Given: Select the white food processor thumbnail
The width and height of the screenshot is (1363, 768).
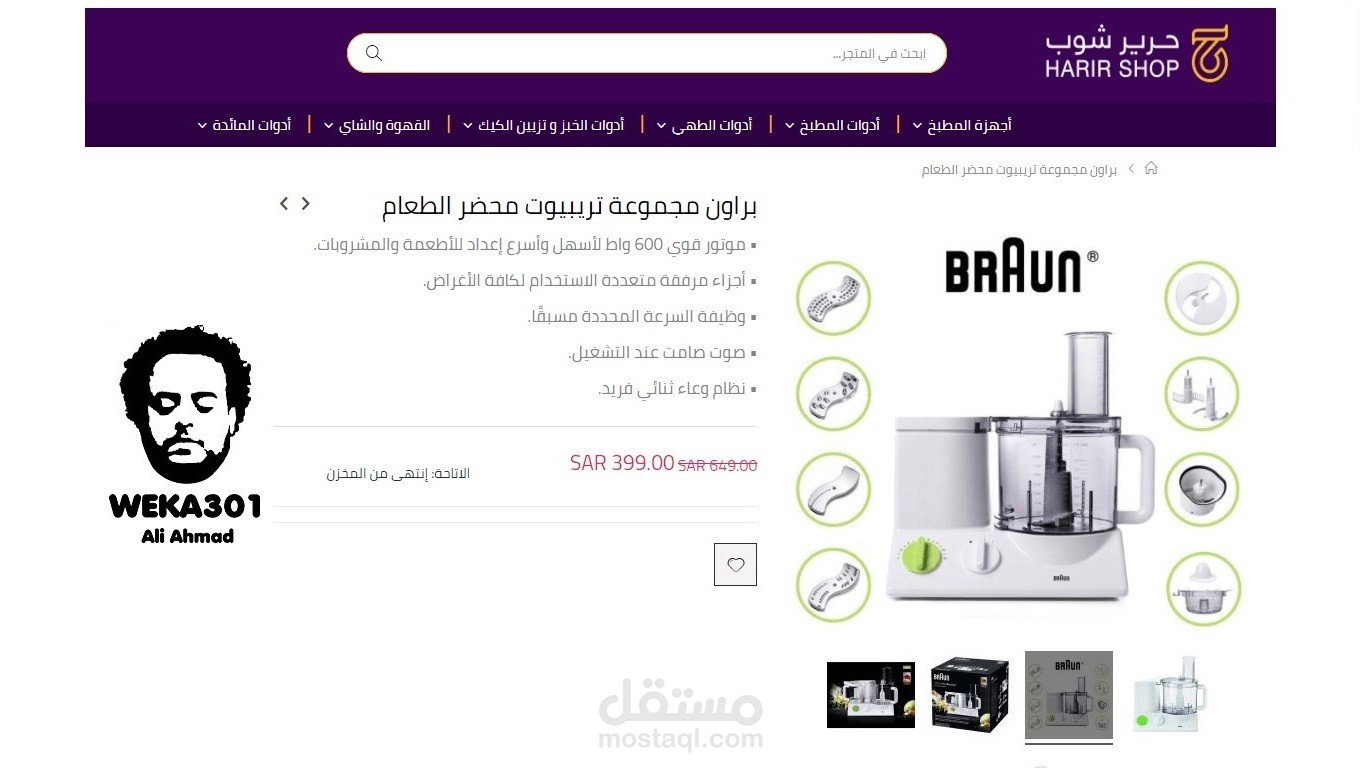Looking at the screenshot, I should pos(1167,694).
